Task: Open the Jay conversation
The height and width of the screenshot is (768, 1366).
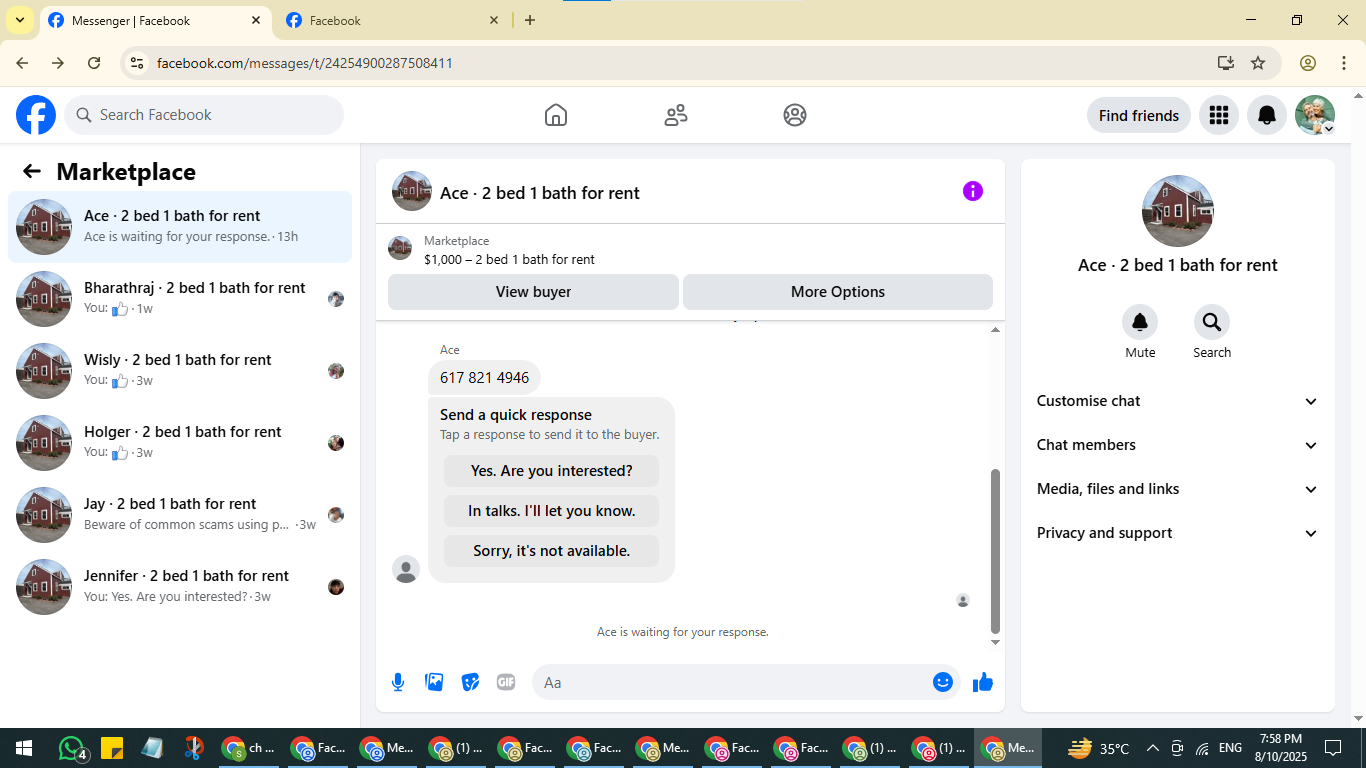Action: point(180,515)
